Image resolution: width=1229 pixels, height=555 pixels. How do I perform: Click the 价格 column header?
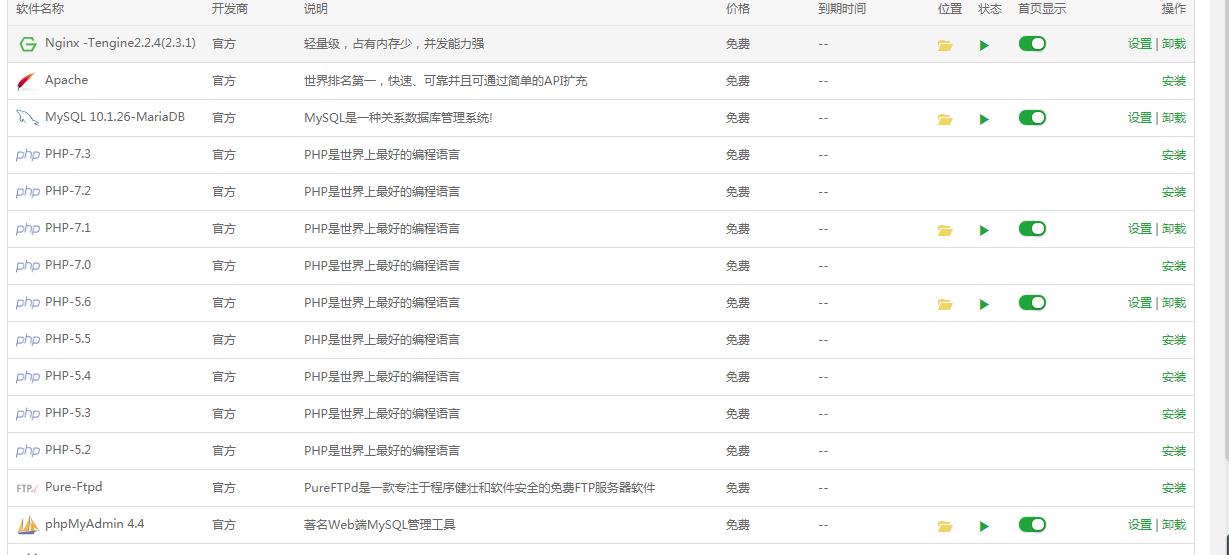[738, 9]
